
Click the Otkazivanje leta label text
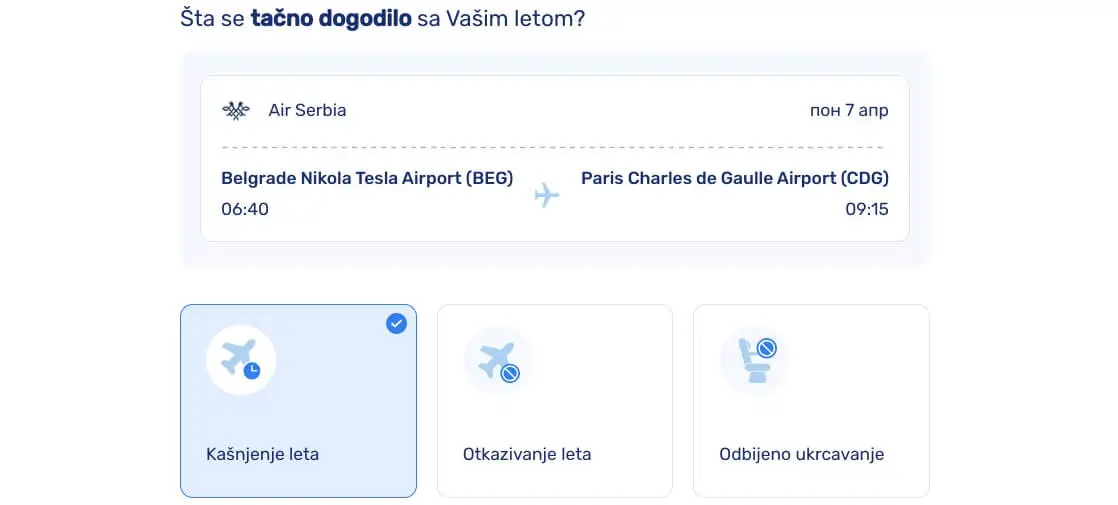pyautogui.click(x=527, y=454)
